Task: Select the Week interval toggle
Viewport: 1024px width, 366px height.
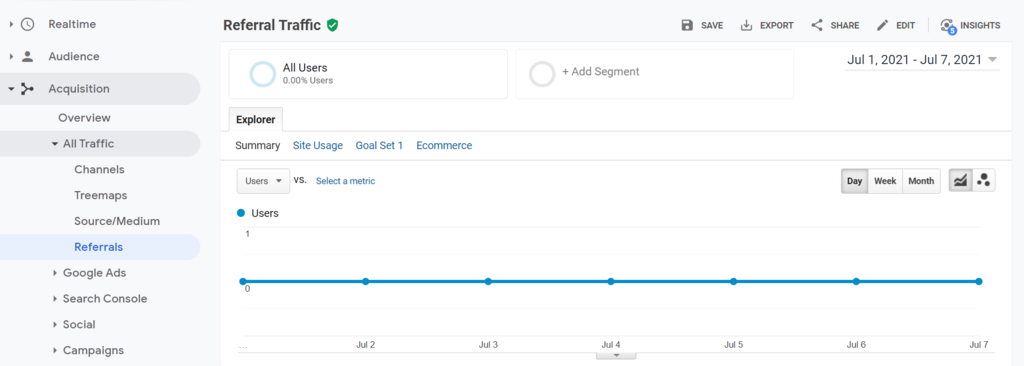Action: pos(885,181)
